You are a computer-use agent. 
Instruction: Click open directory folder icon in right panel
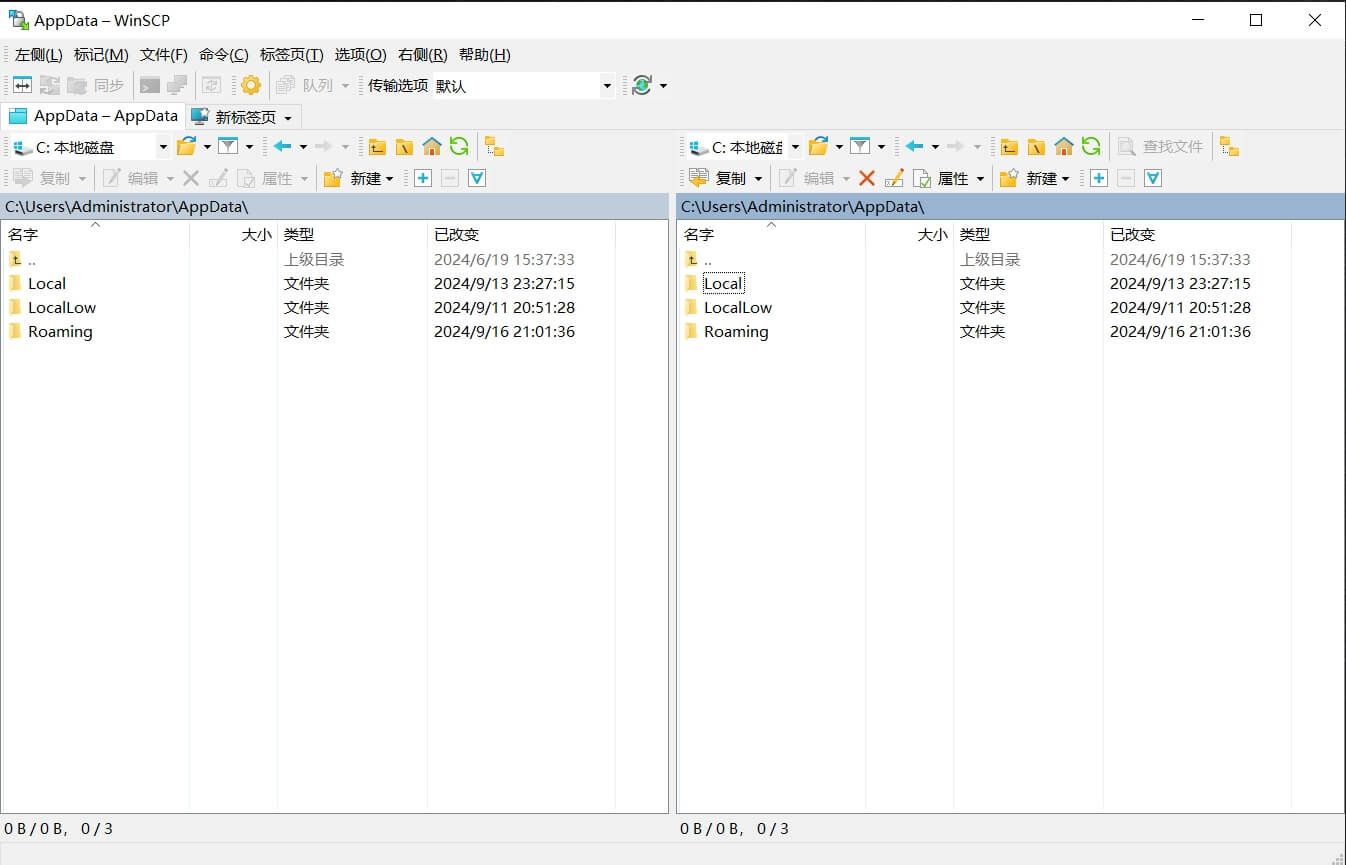click(818, 147)
